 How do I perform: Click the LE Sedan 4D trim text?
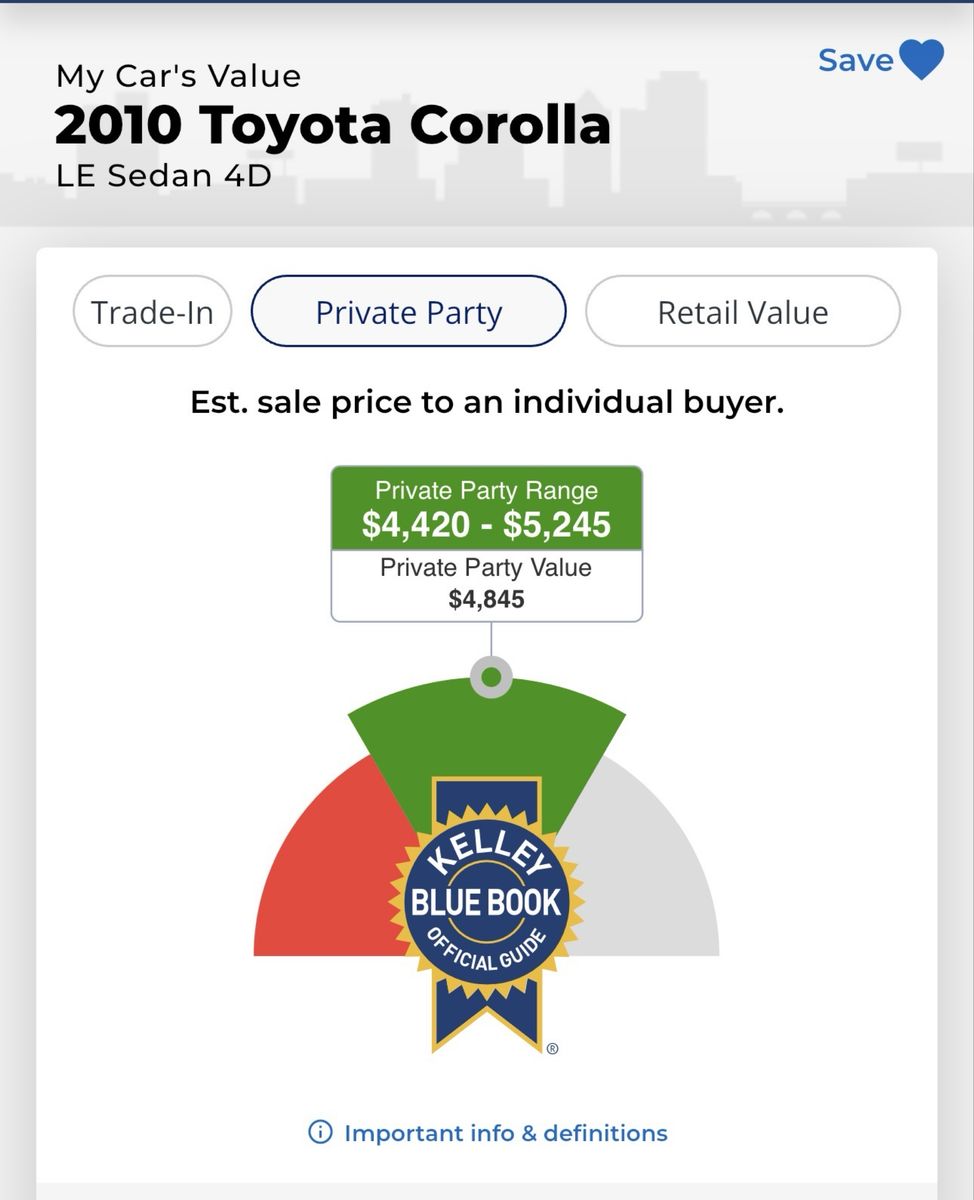(163, 175)
